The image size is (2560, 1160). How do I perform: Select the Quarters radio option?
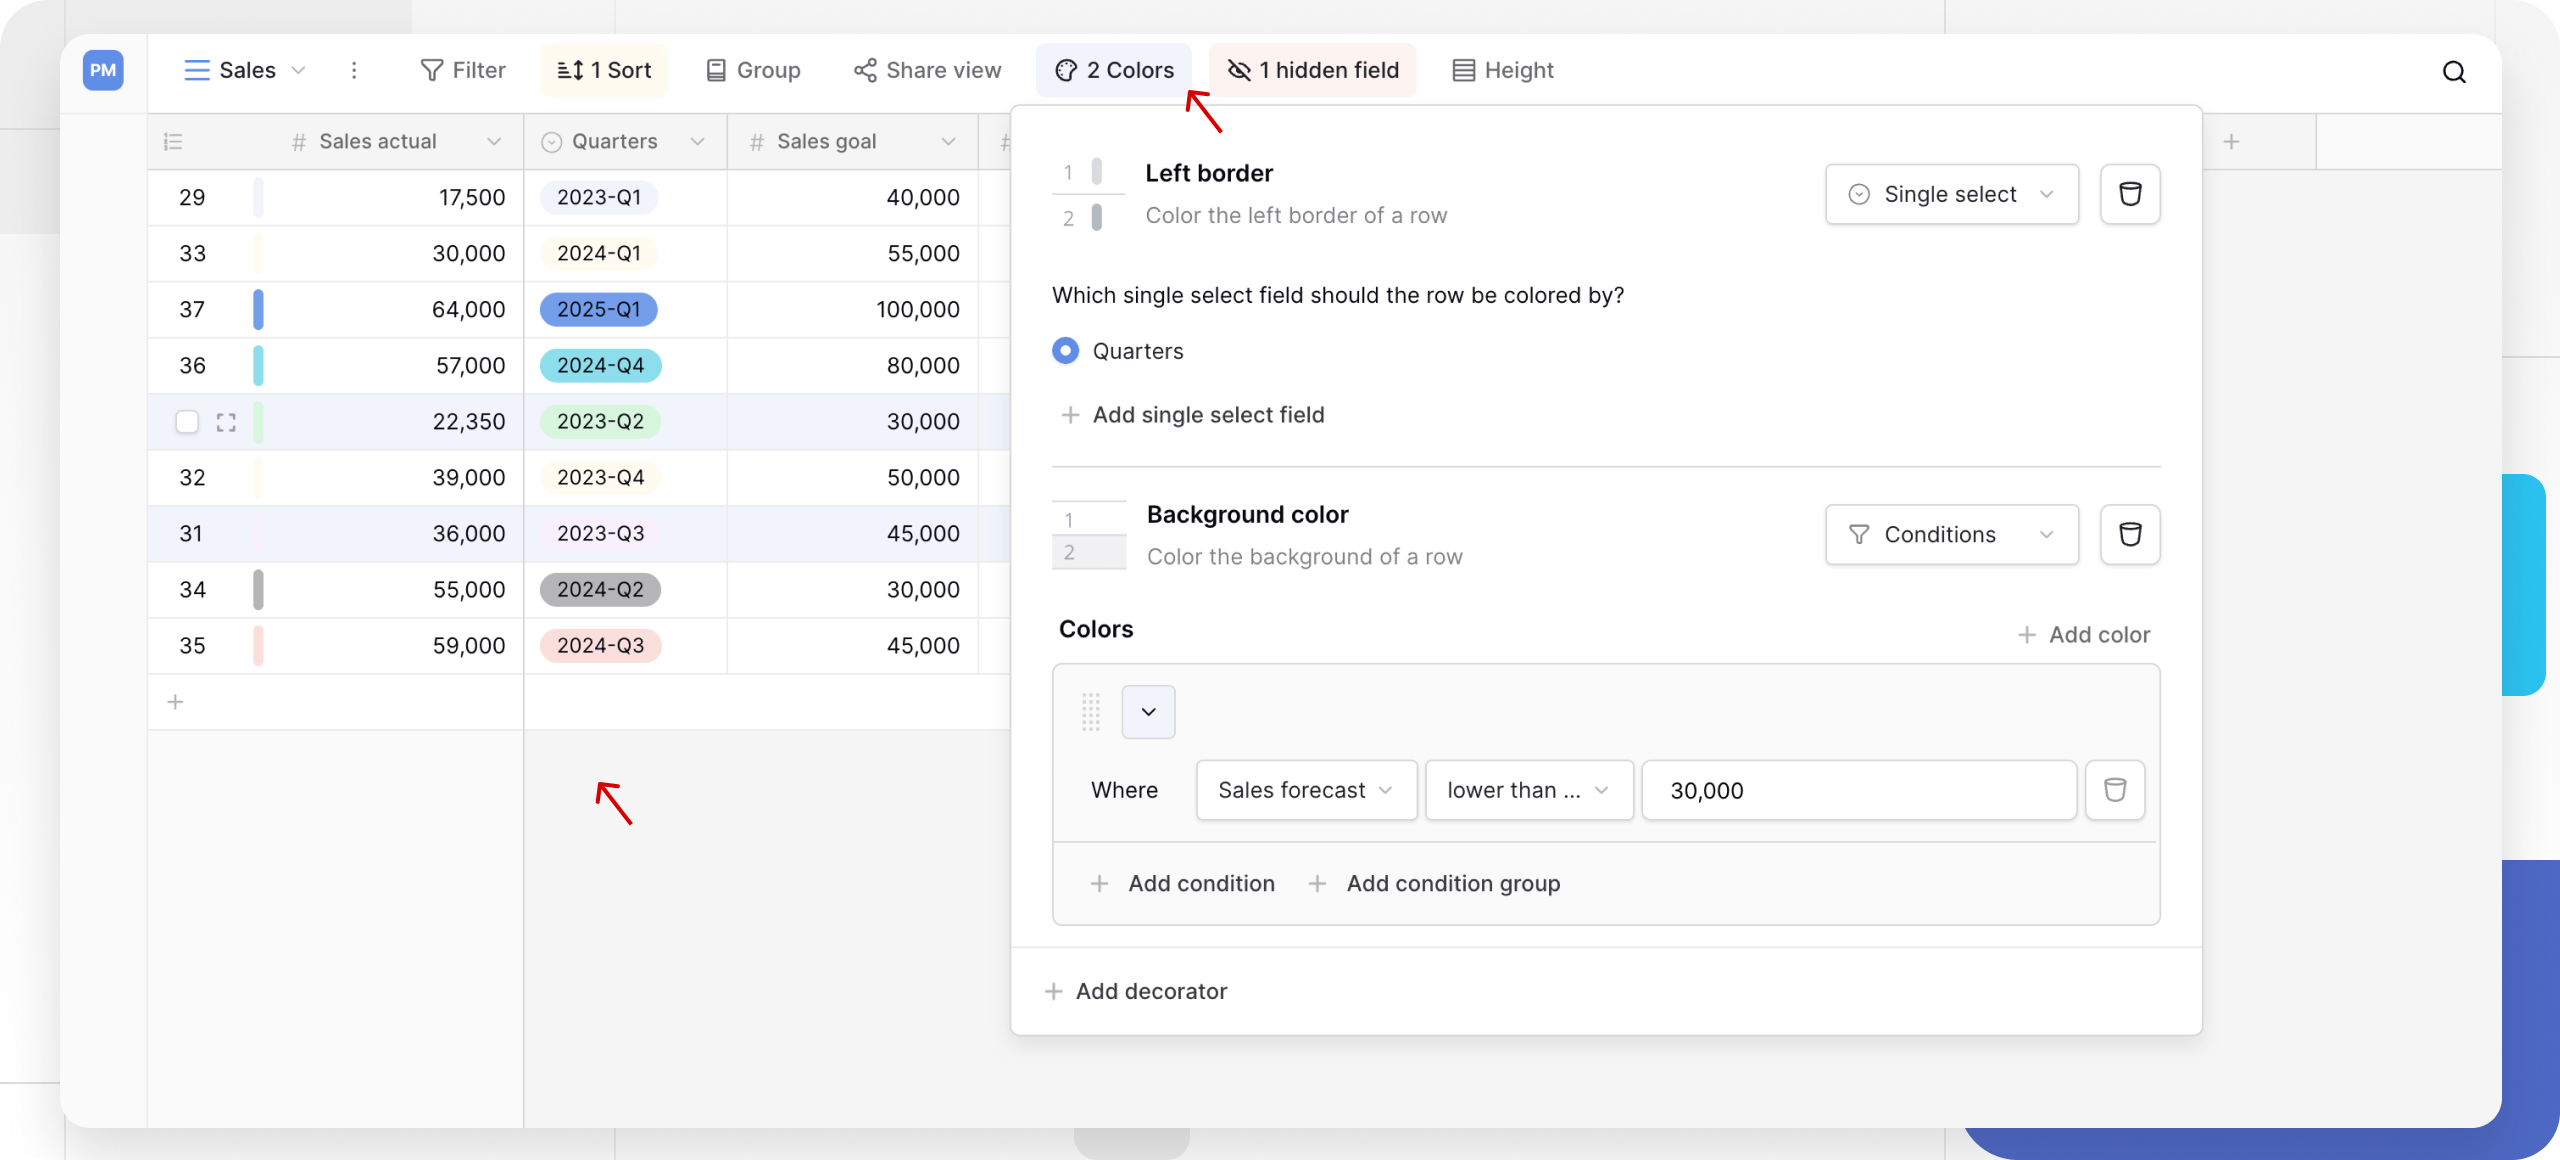coord(1065,351)
